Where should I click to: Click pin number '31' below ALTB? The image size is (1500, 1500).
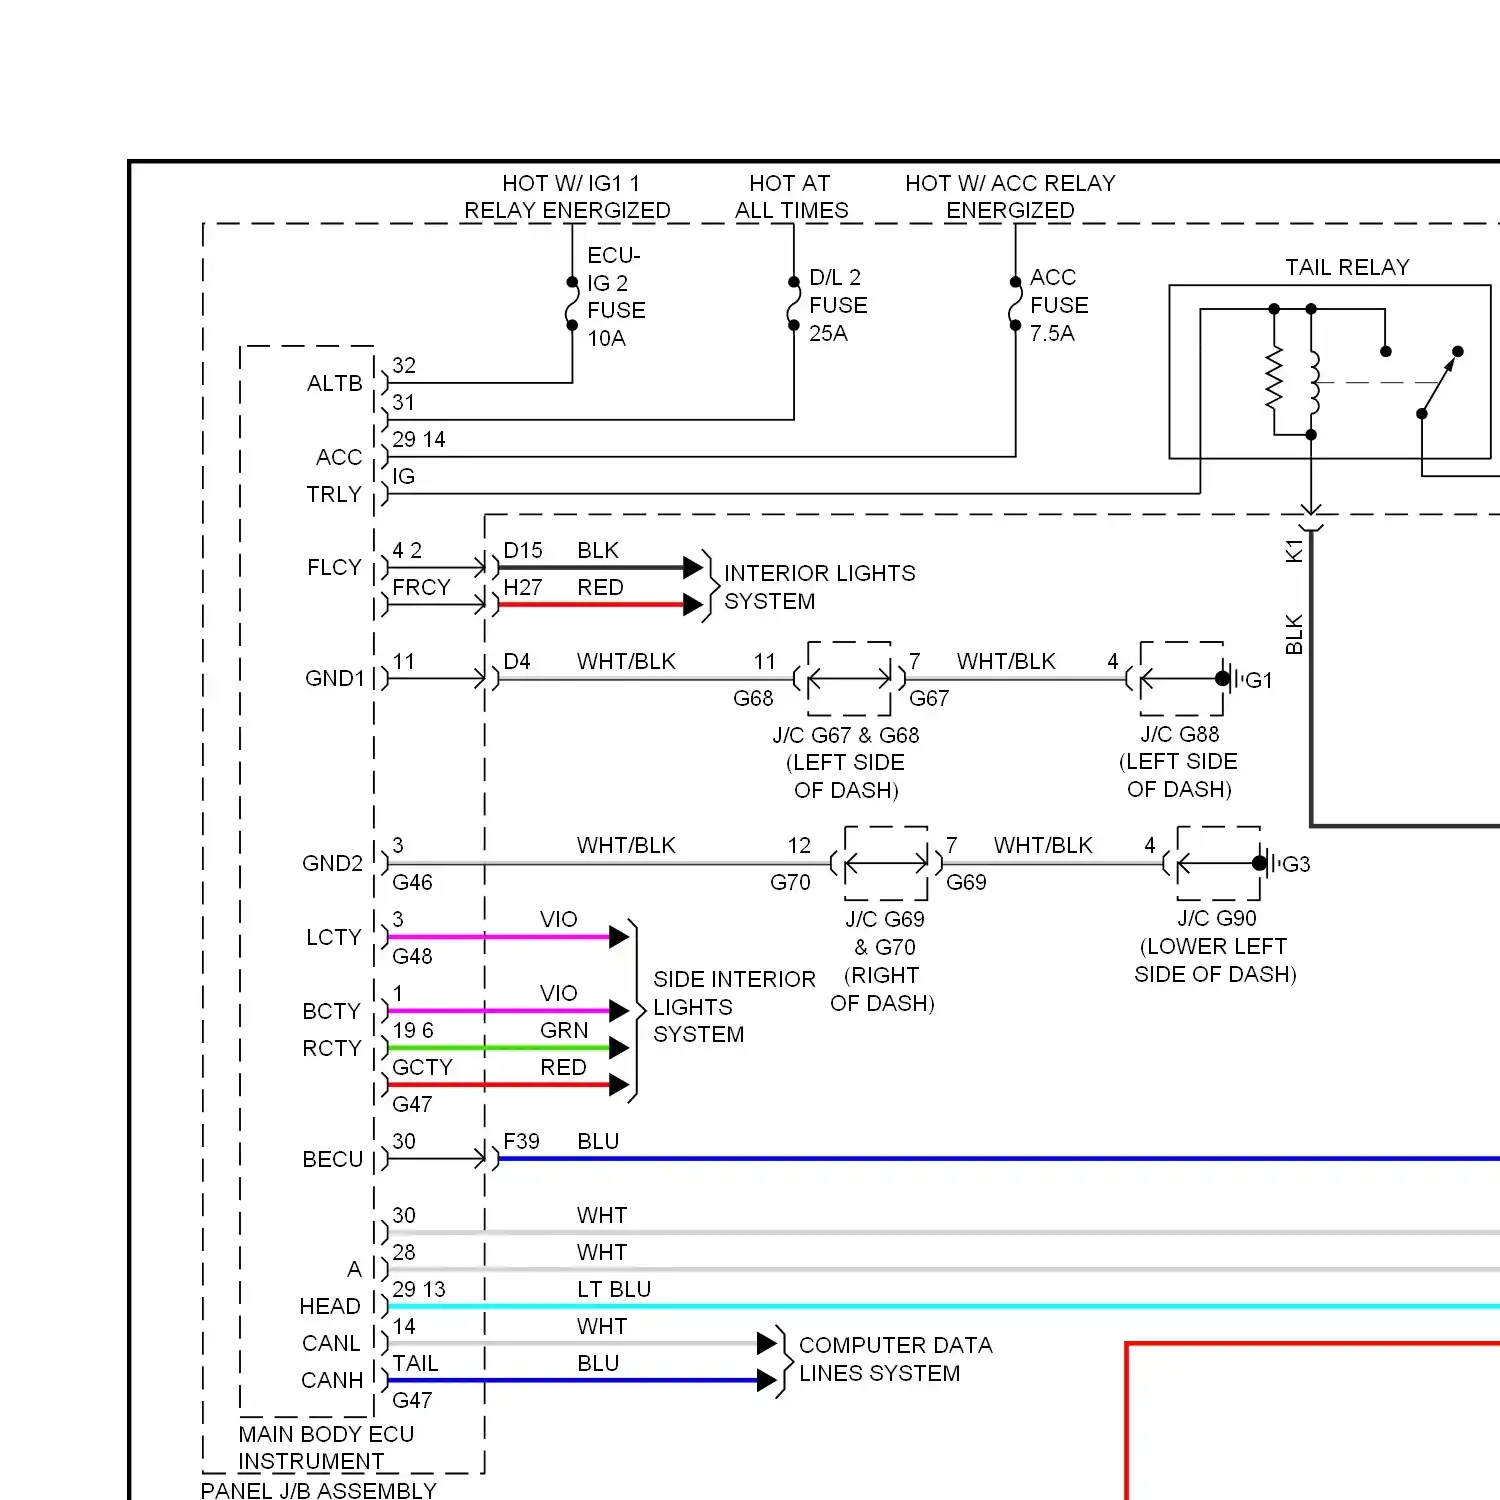[x=403, y=403]
